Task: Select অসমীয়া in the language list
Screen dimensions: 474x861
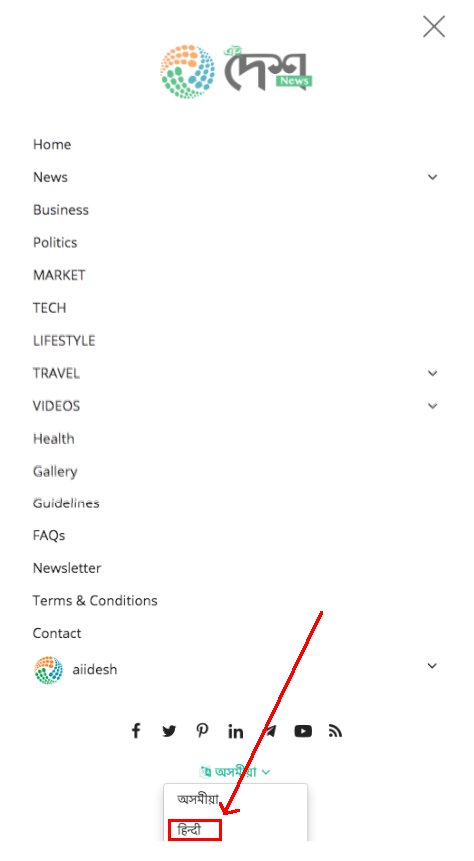Action: [198, 799]
